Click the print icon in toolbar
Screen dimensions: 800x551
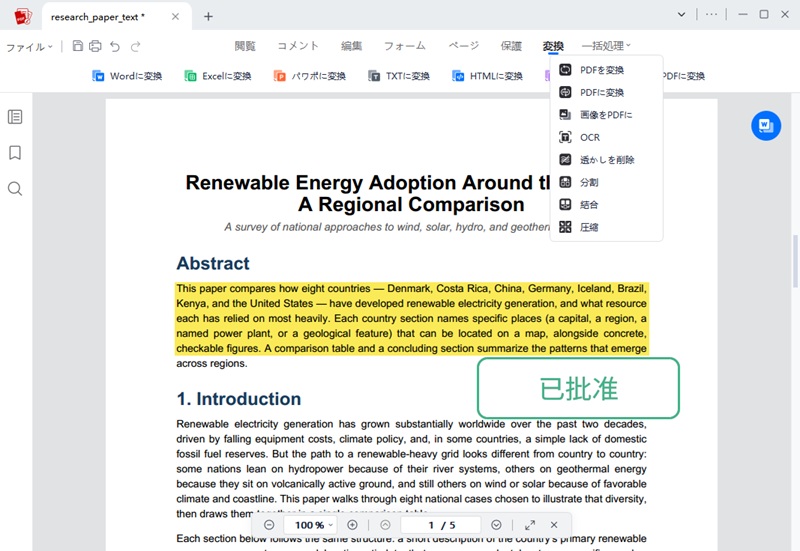click(95, 46)
